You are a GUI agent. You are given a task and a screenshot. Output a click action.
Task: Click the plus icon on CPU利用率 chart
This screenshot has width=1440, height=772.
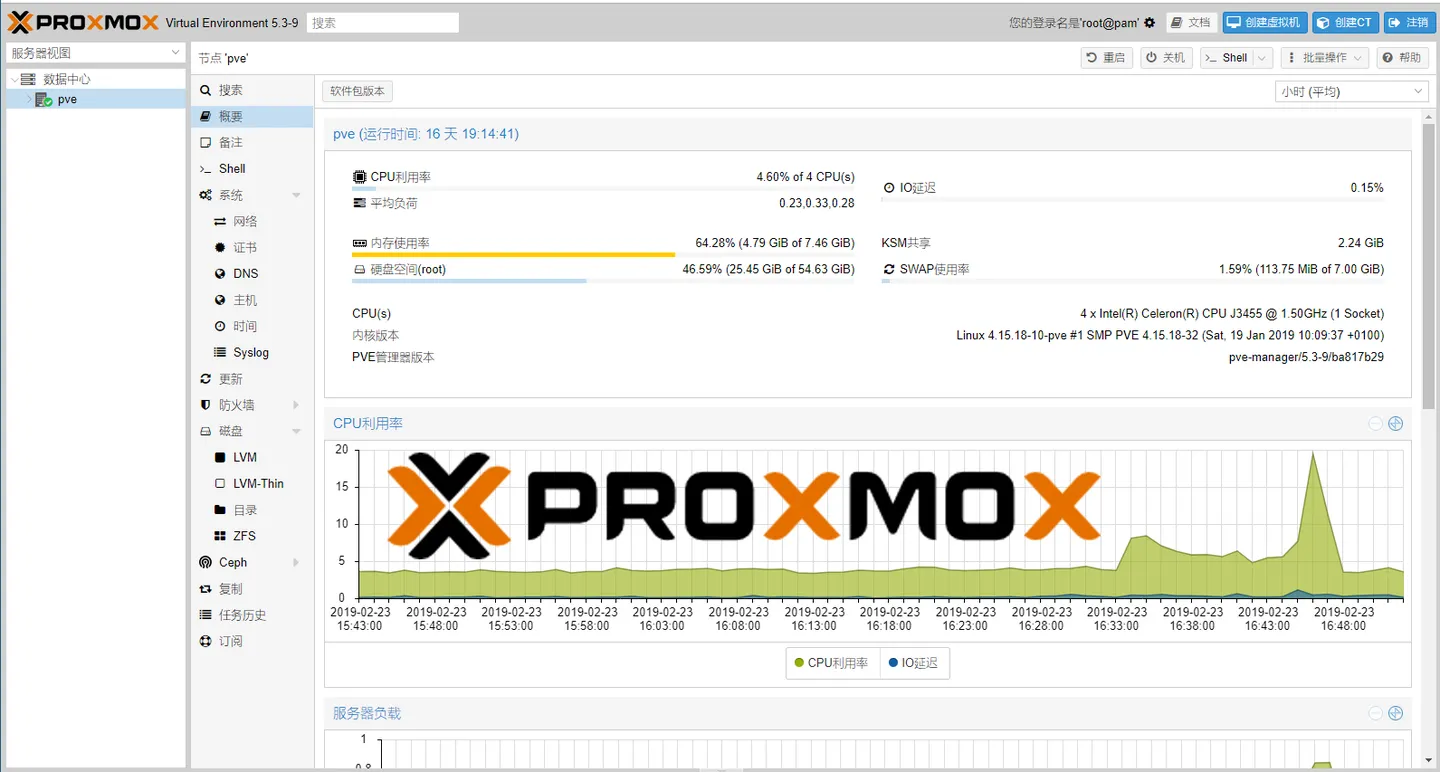(x=1395, y=424)
